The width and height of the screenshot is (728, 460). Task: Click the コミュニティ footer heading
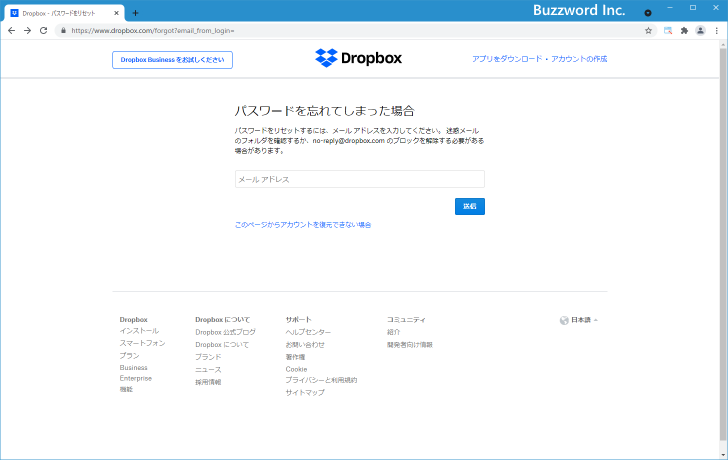(x=406, y=320)
